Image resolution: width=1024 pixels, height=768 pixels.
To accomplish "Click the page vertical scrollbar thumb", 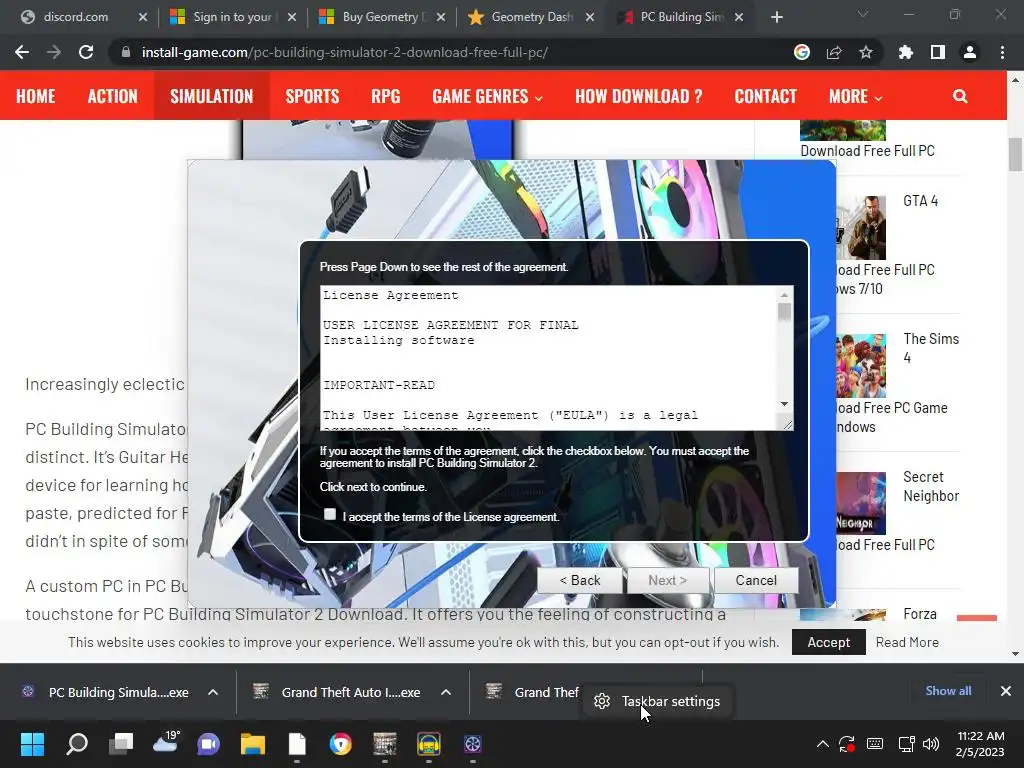I will (1015, 155).
